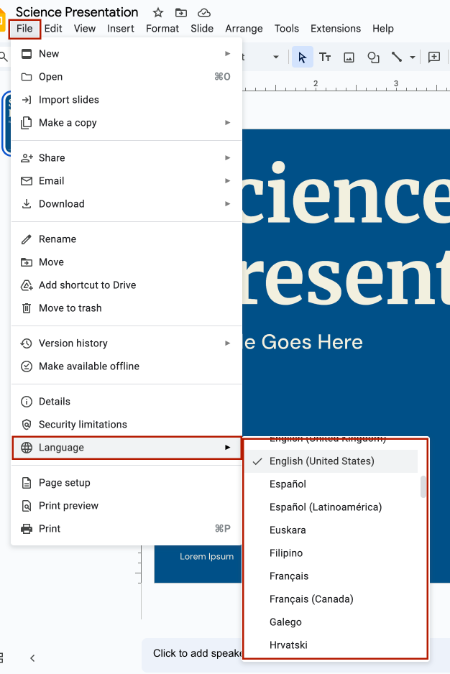The height and width of the screenshot is (674, 450).
Task: Choose the text box tool
Action: click(325, 57)
